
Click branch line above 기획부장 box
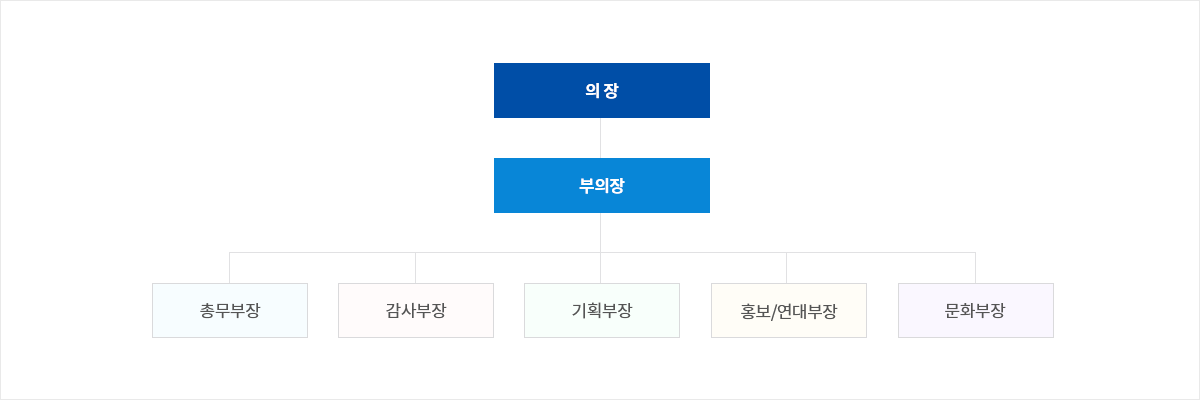tap(601, 267)
